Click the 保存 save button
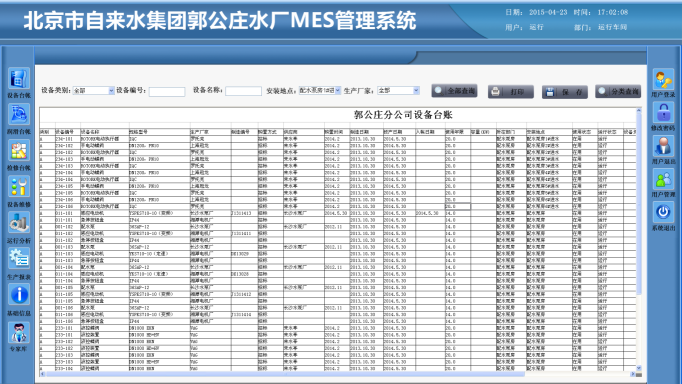682x384 pixels. (565, 92)
